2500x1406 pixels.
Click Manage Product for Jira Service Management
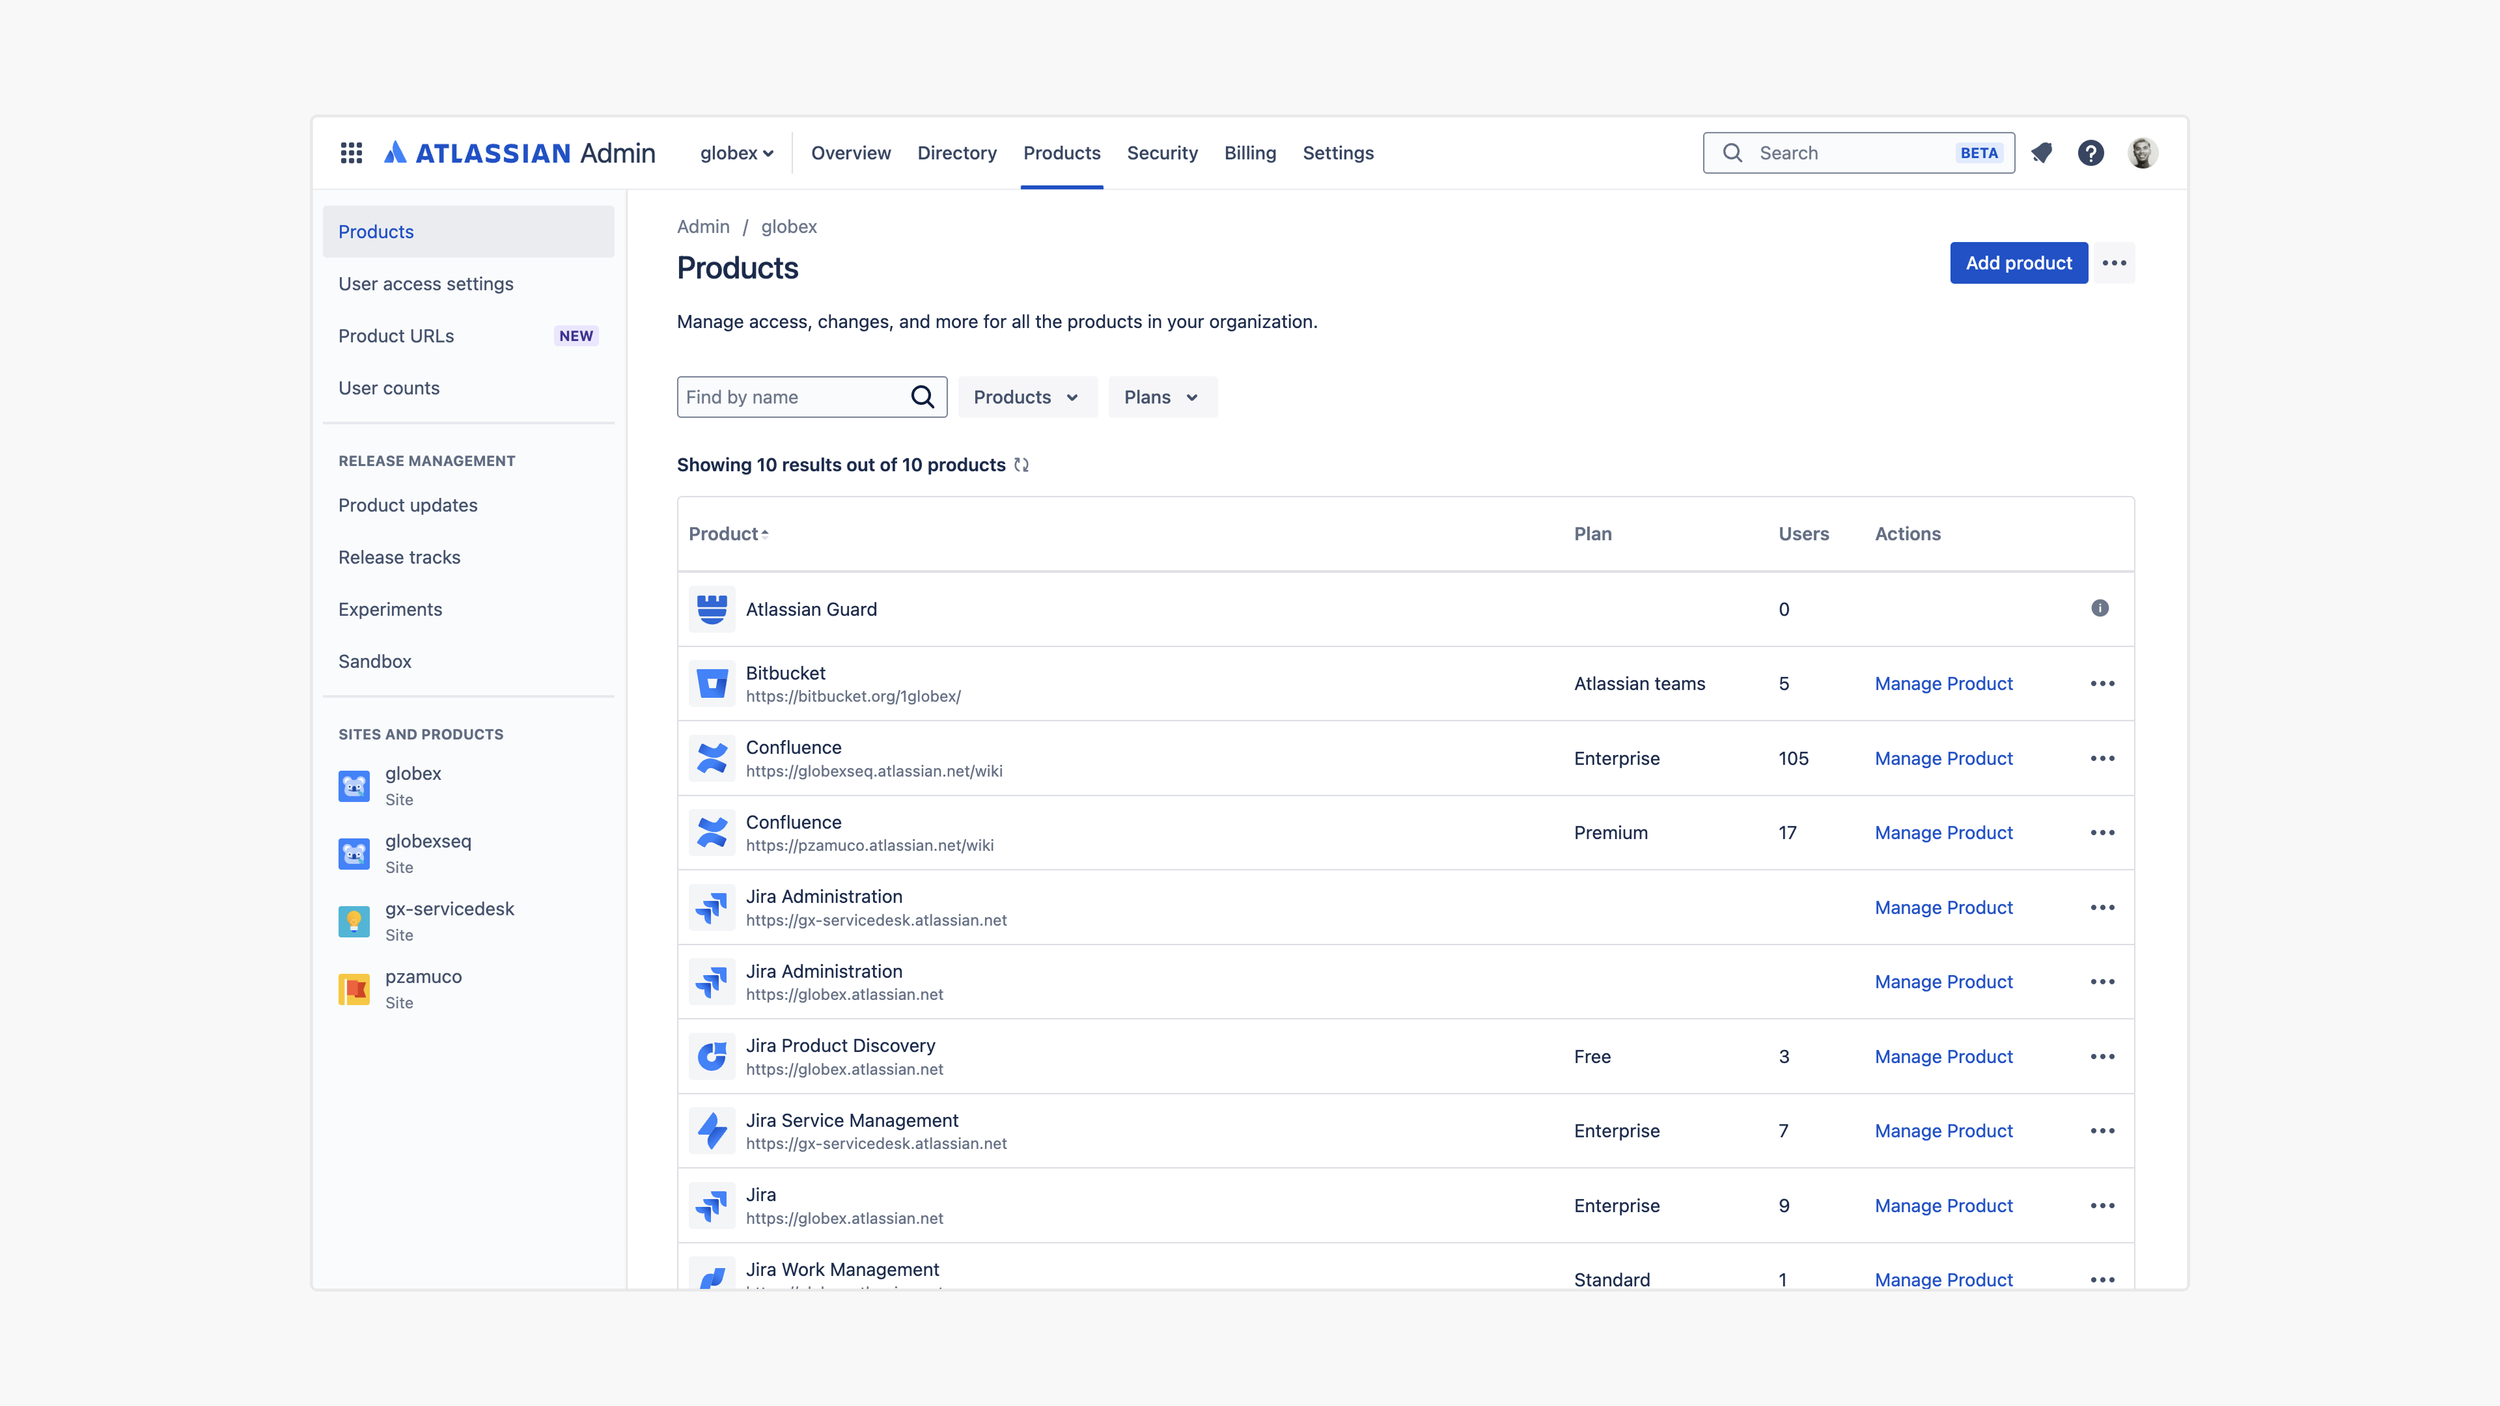1943,1131
